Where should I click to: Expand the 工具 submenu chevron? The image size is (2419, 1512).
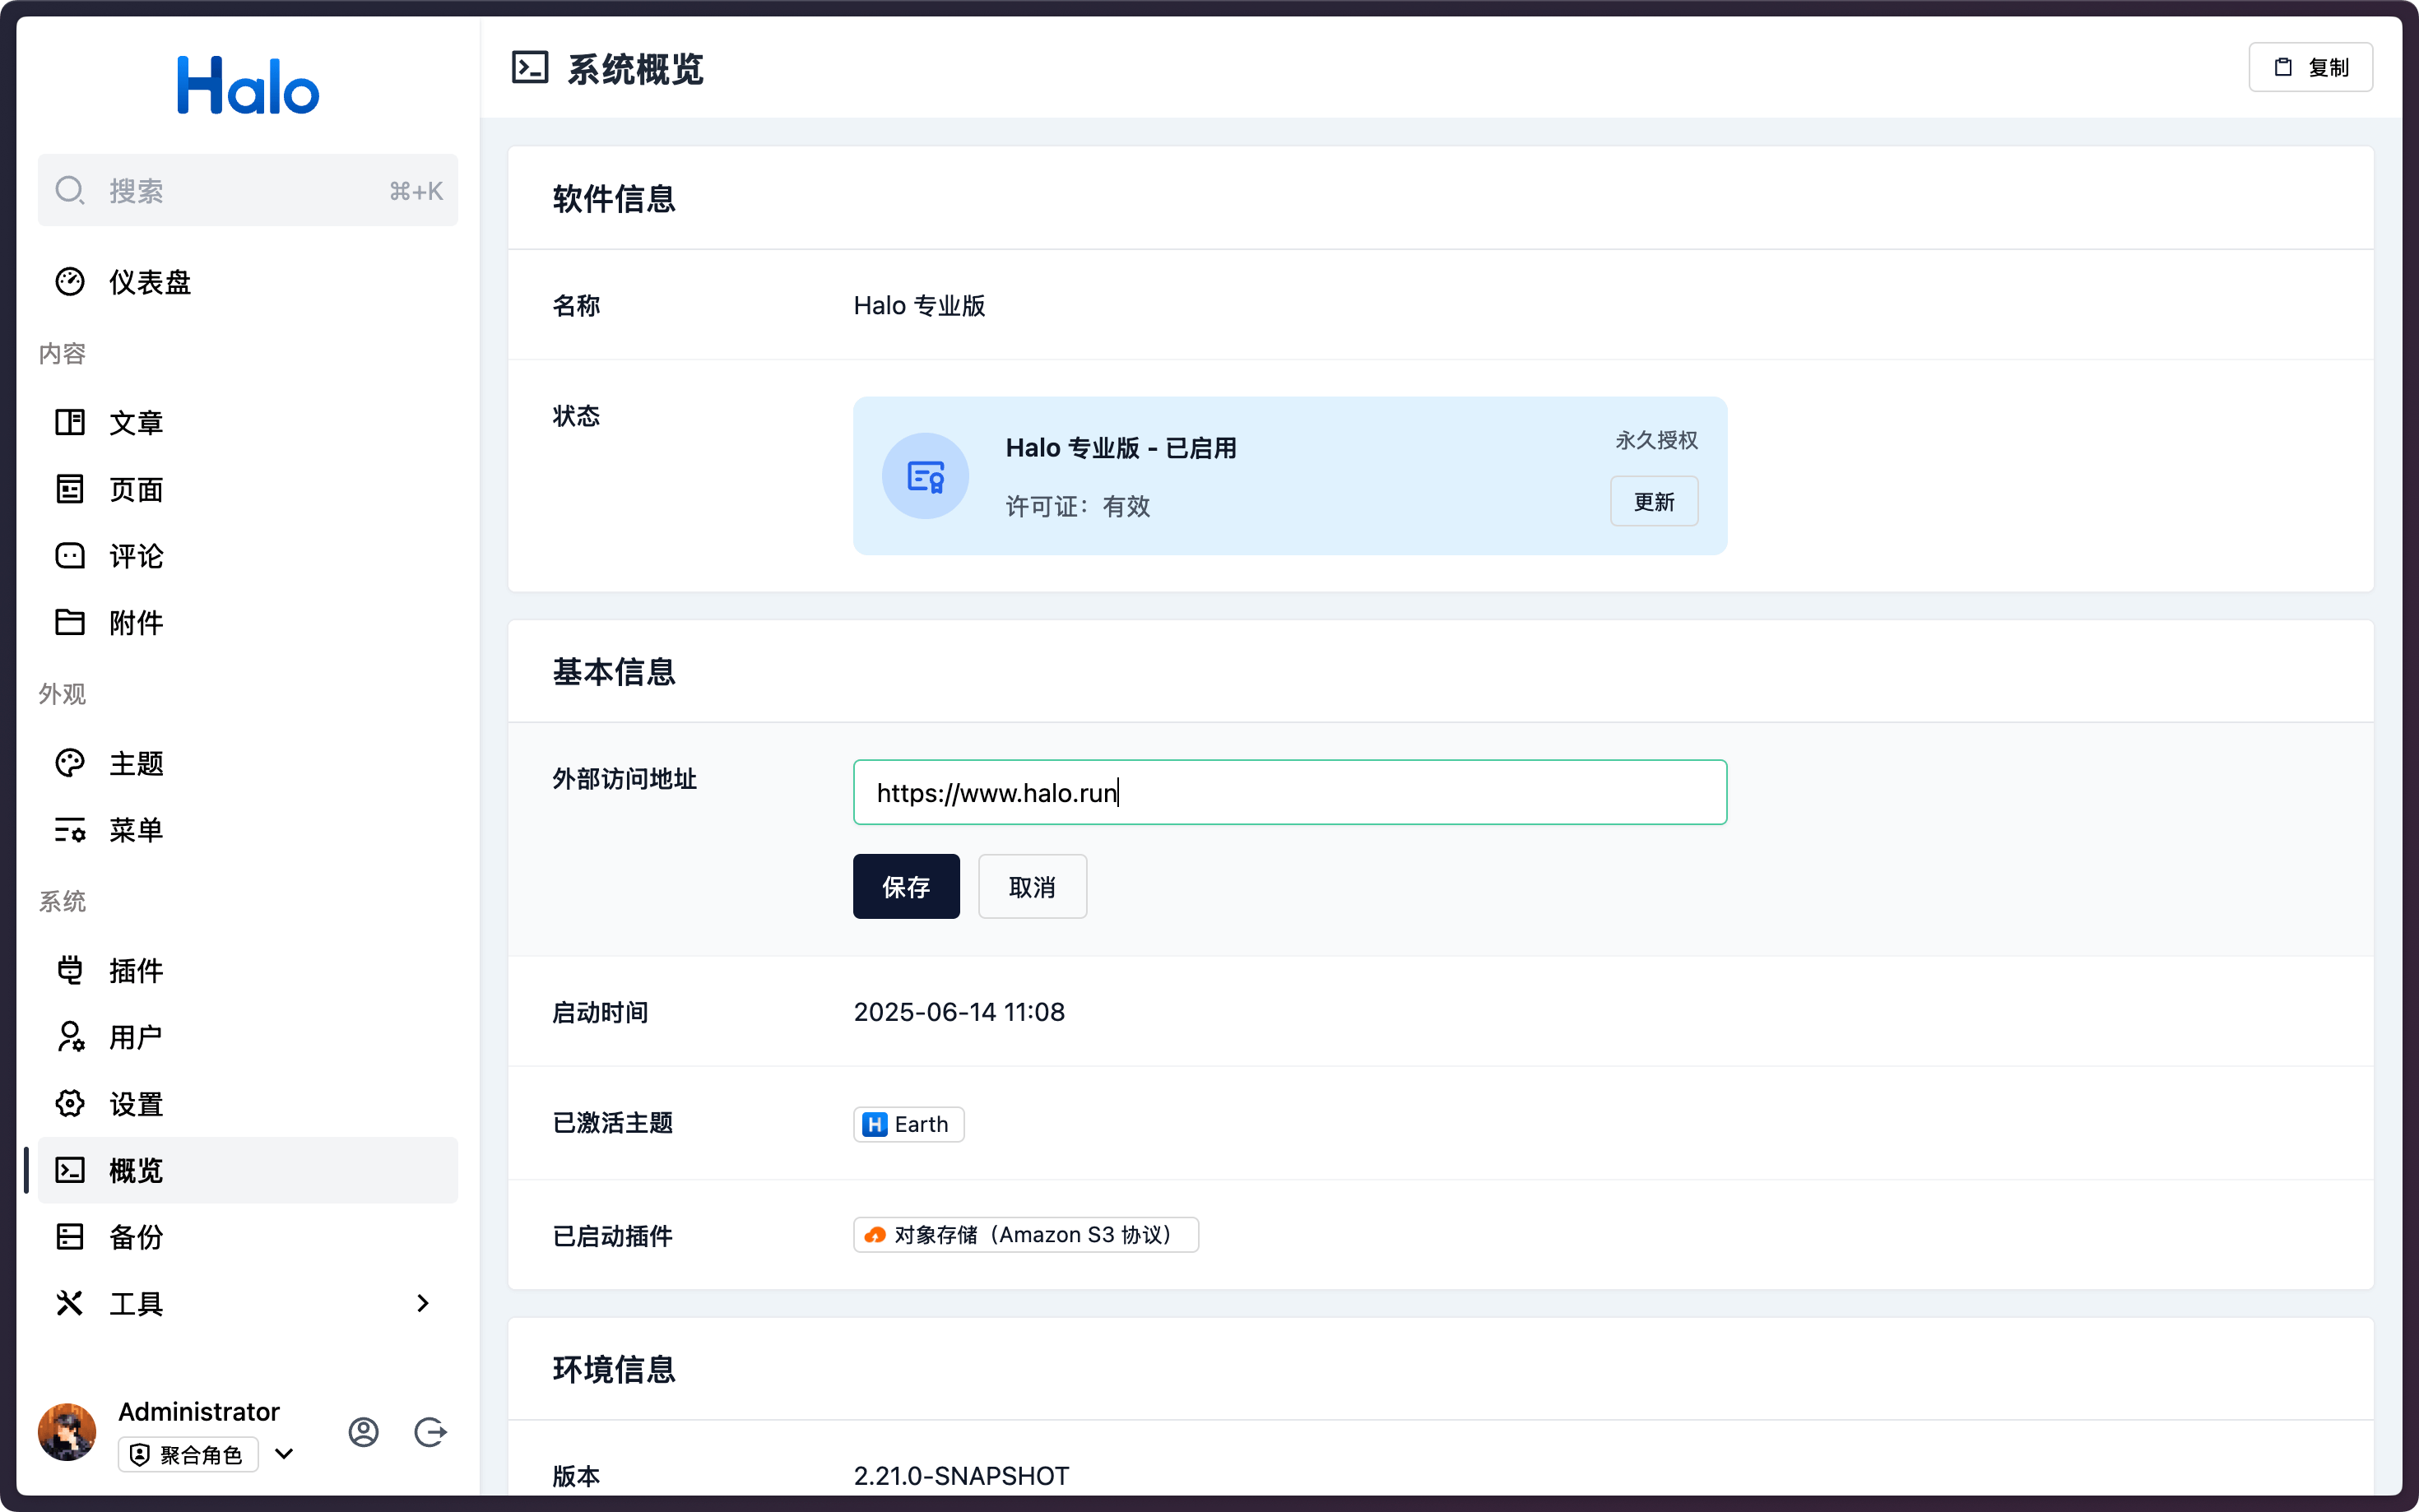[x=422, y=1303]
